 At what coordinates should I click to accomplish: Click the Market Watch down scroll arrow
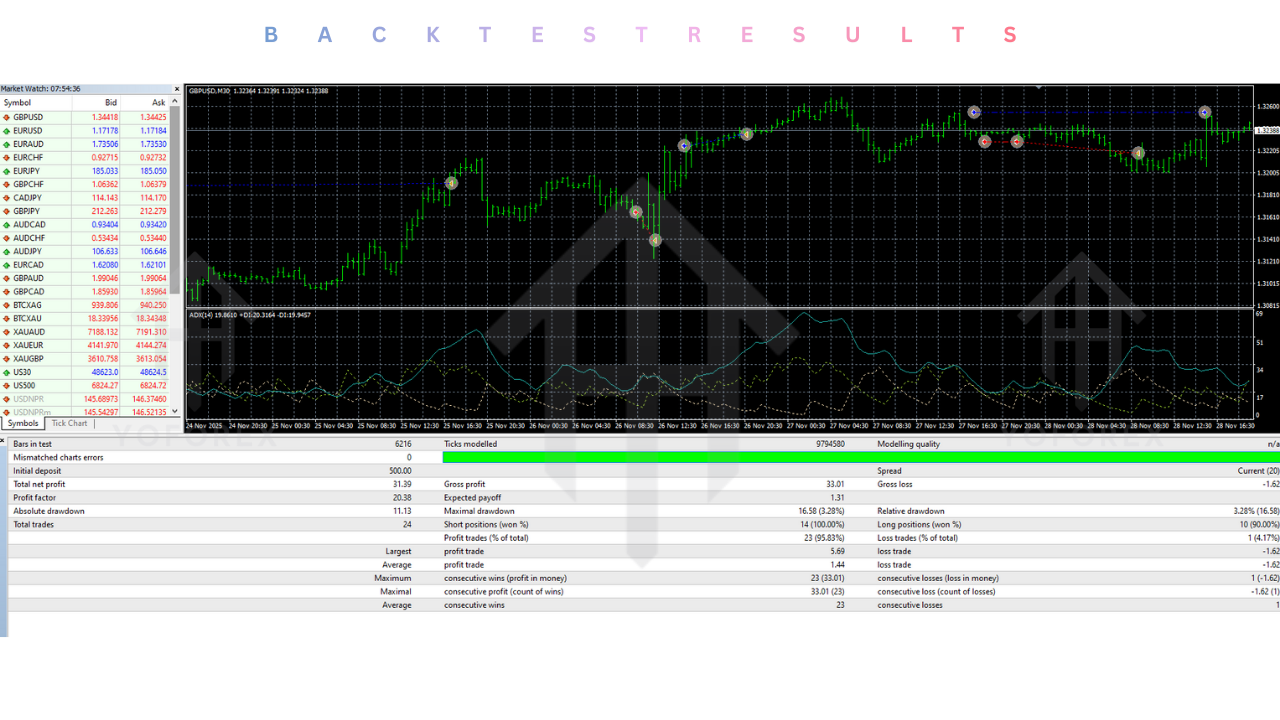click(176, 412)
